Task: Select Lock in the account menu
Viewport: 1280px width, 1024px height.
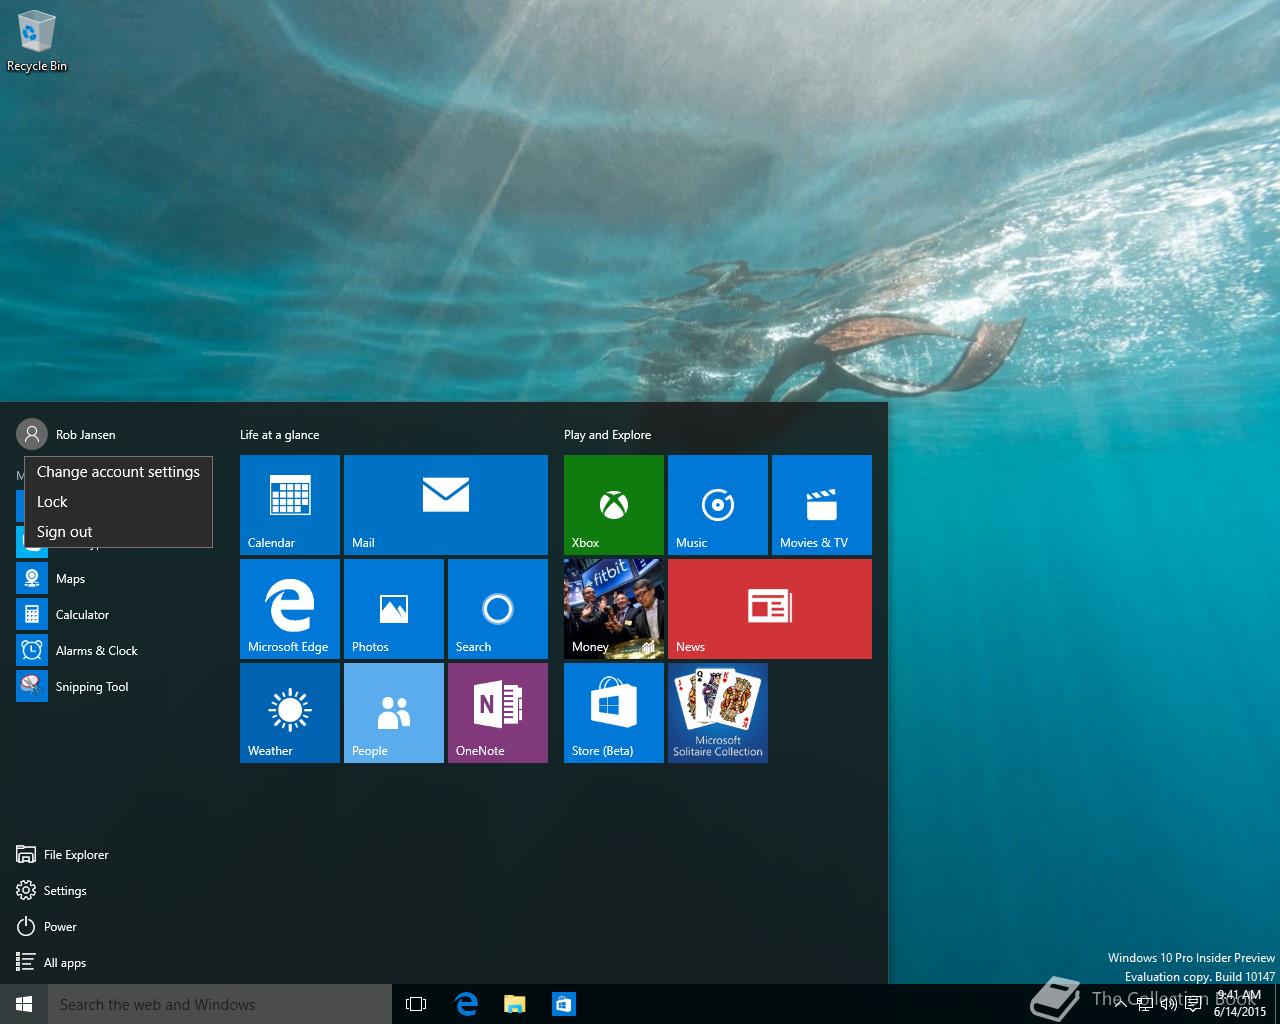Action: [52, 501]
